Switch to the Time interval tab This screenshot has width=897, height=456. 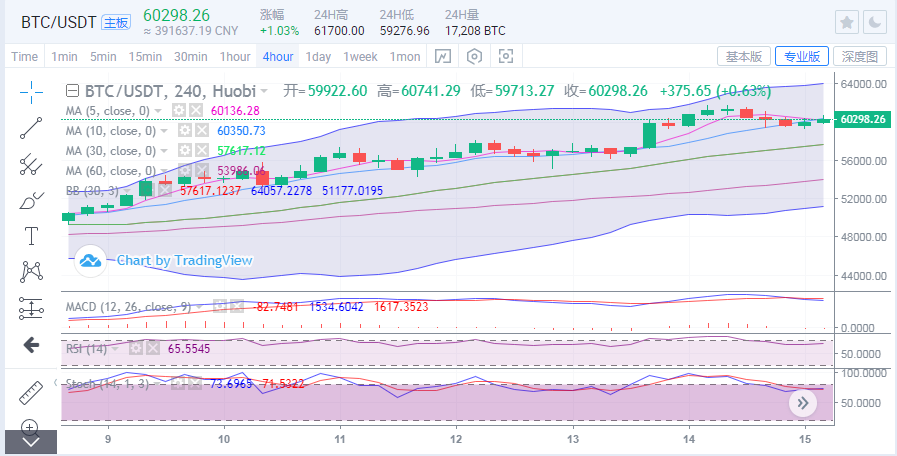(x=25, y=57)
